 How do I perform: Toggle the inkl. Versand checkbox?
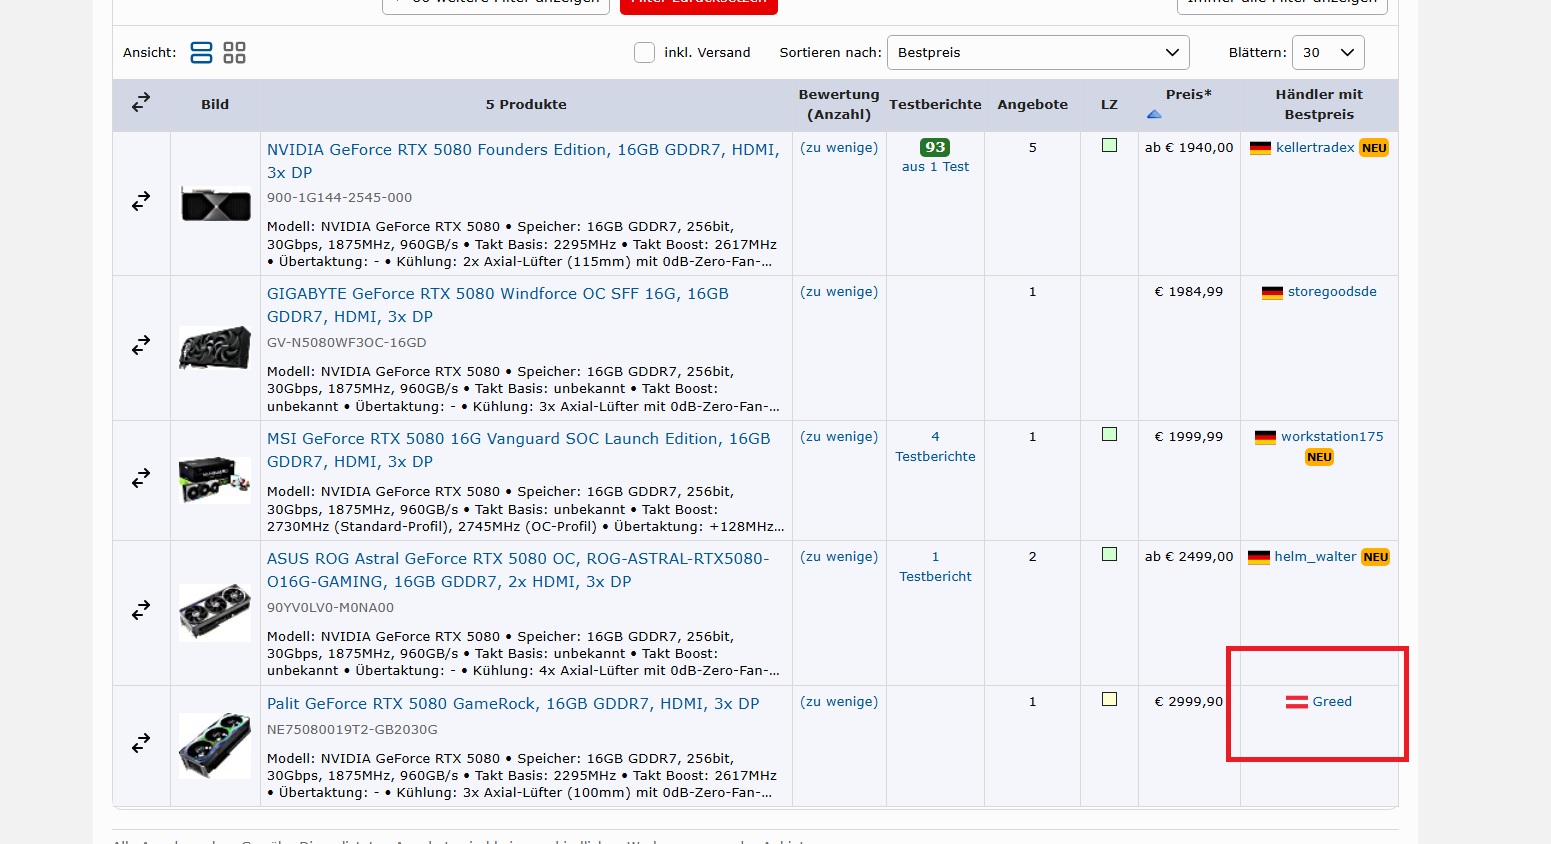point(645,52)
